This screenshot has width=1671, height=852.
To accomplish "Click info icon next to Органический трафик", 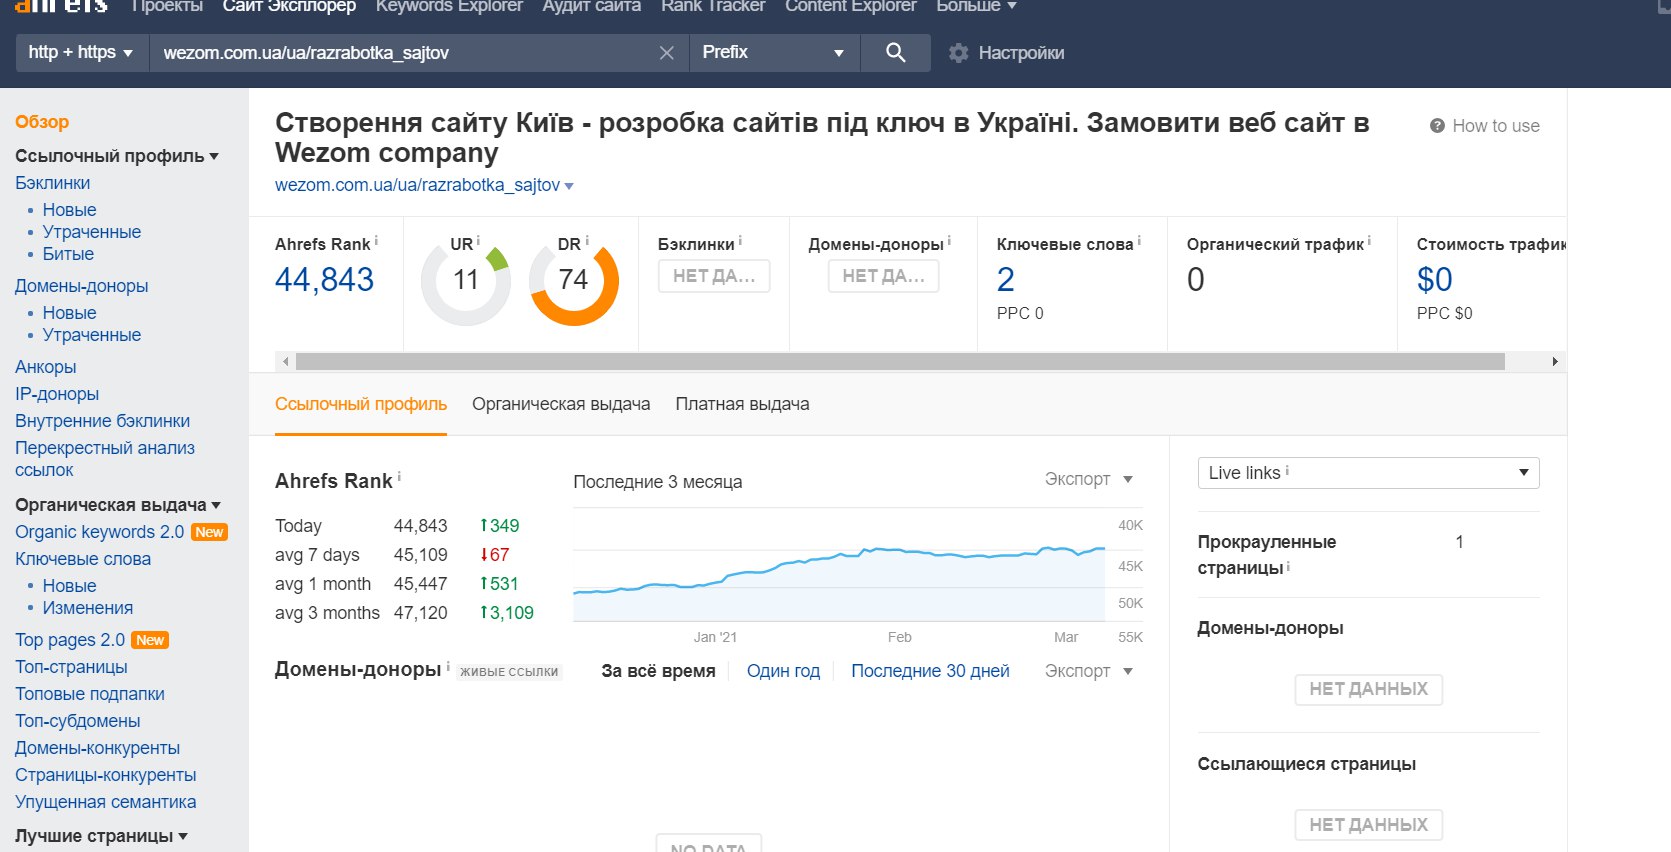I will coord(1369,241).
